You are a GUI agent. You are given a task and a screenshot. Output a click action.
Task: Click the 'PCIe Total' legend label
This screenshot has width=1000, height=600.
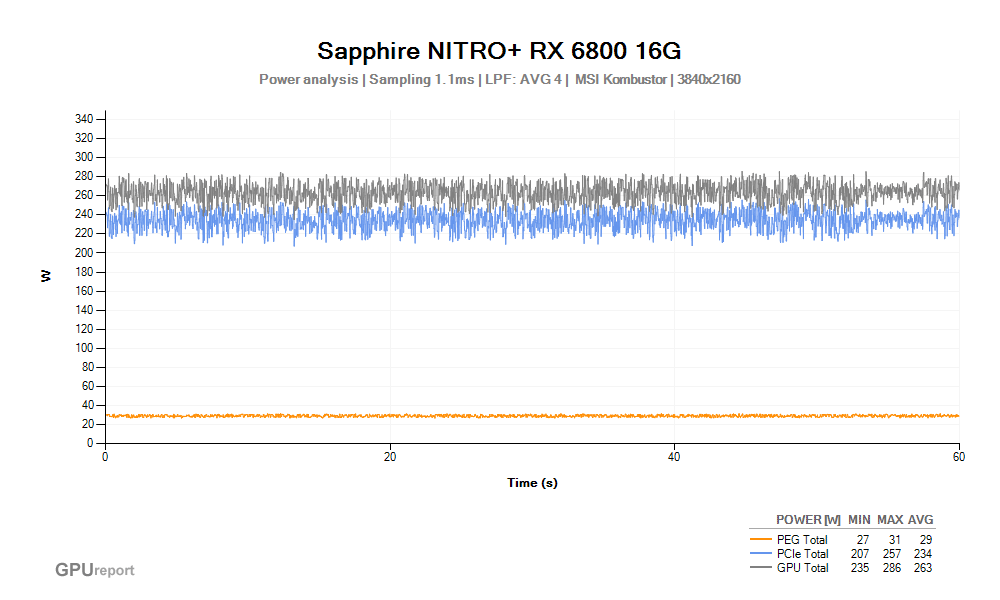802,554
